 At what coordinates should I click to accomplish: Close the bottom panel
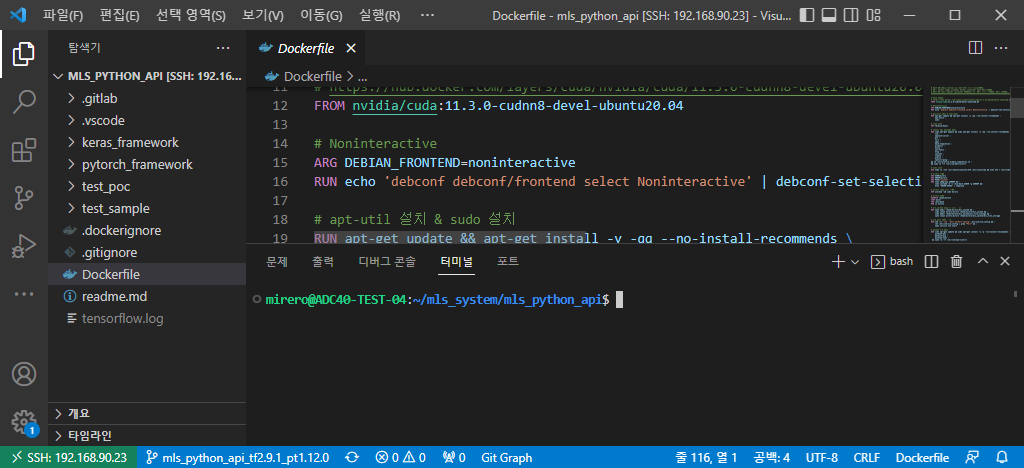click(x=1004, y=262)
